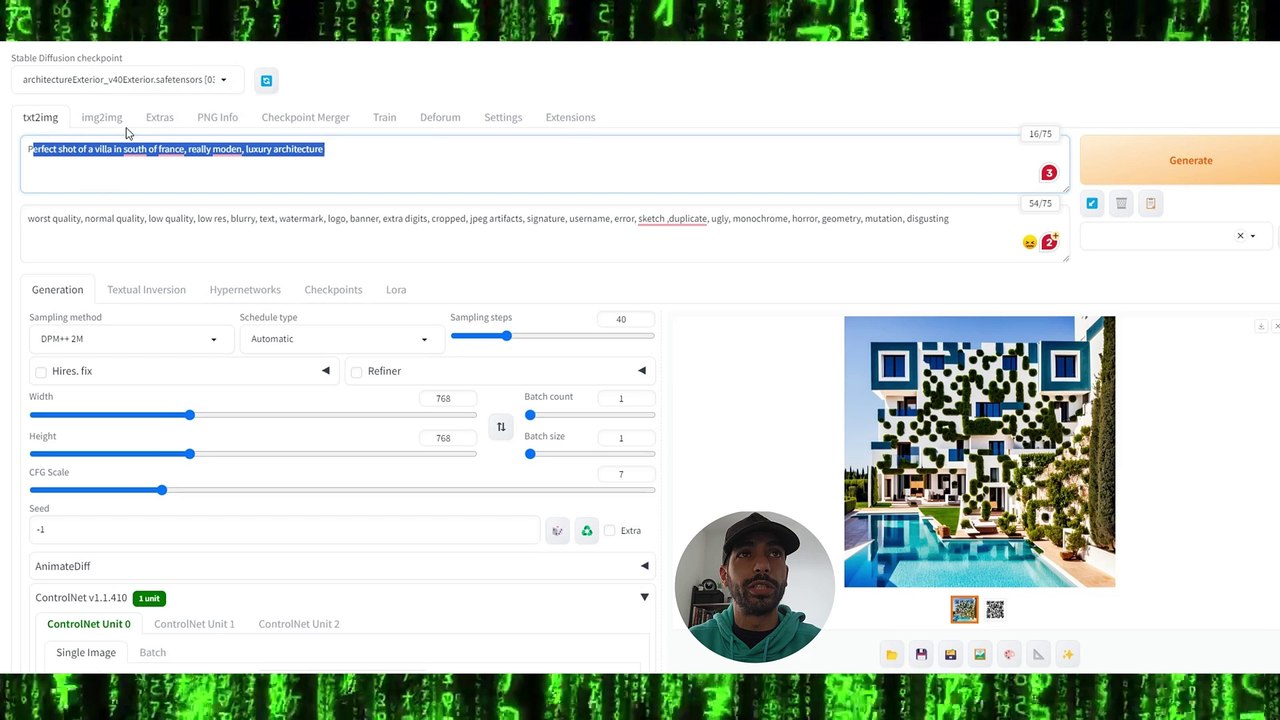The height and width of the screenshot is (720, 1280).
Task: Collapse the ControlNet v1.1.410 section
Action: click(x=644, y=598)
